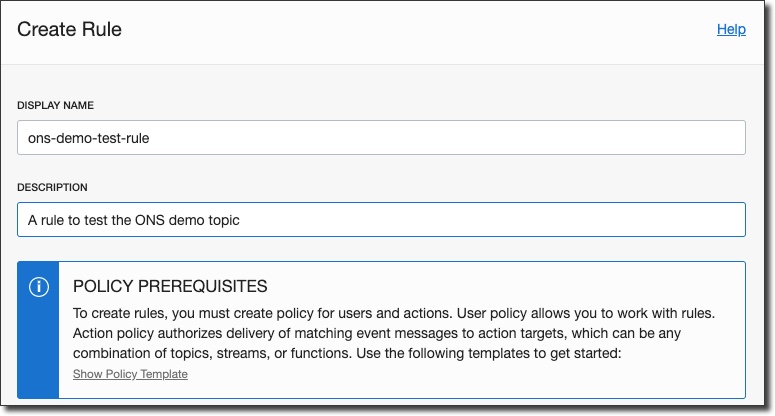Show the policy template
The height and width of the screenshot is (416, 775).
(x=130, y=374)
